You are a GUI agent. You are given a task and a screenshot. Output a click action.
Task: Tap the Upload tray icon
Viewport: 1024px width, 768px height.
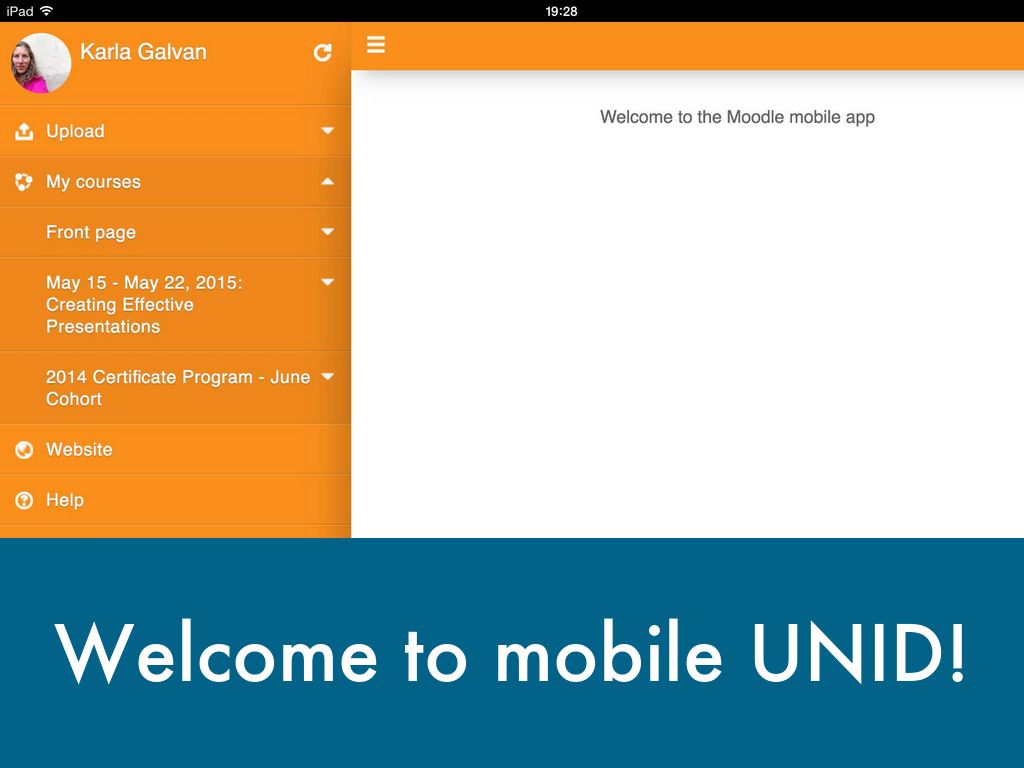click(24, 131)
